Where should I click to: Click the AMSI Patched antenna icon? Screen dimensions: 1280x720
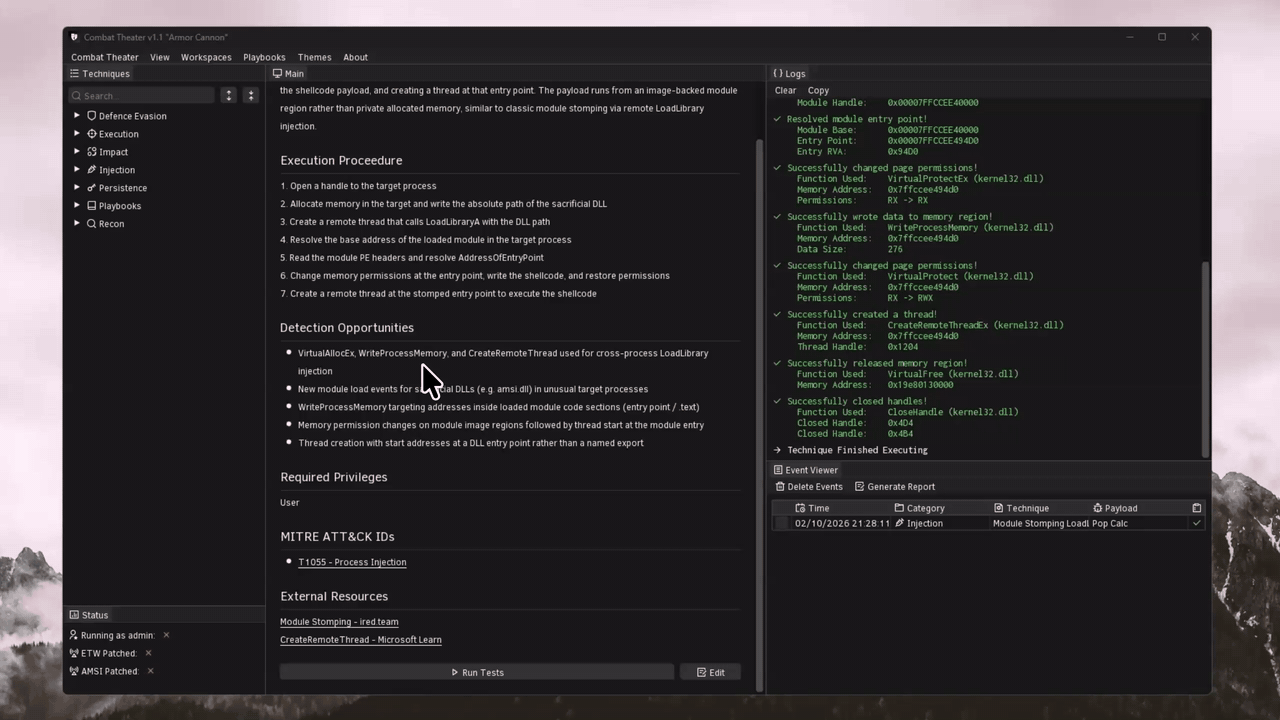pos(73,671)
